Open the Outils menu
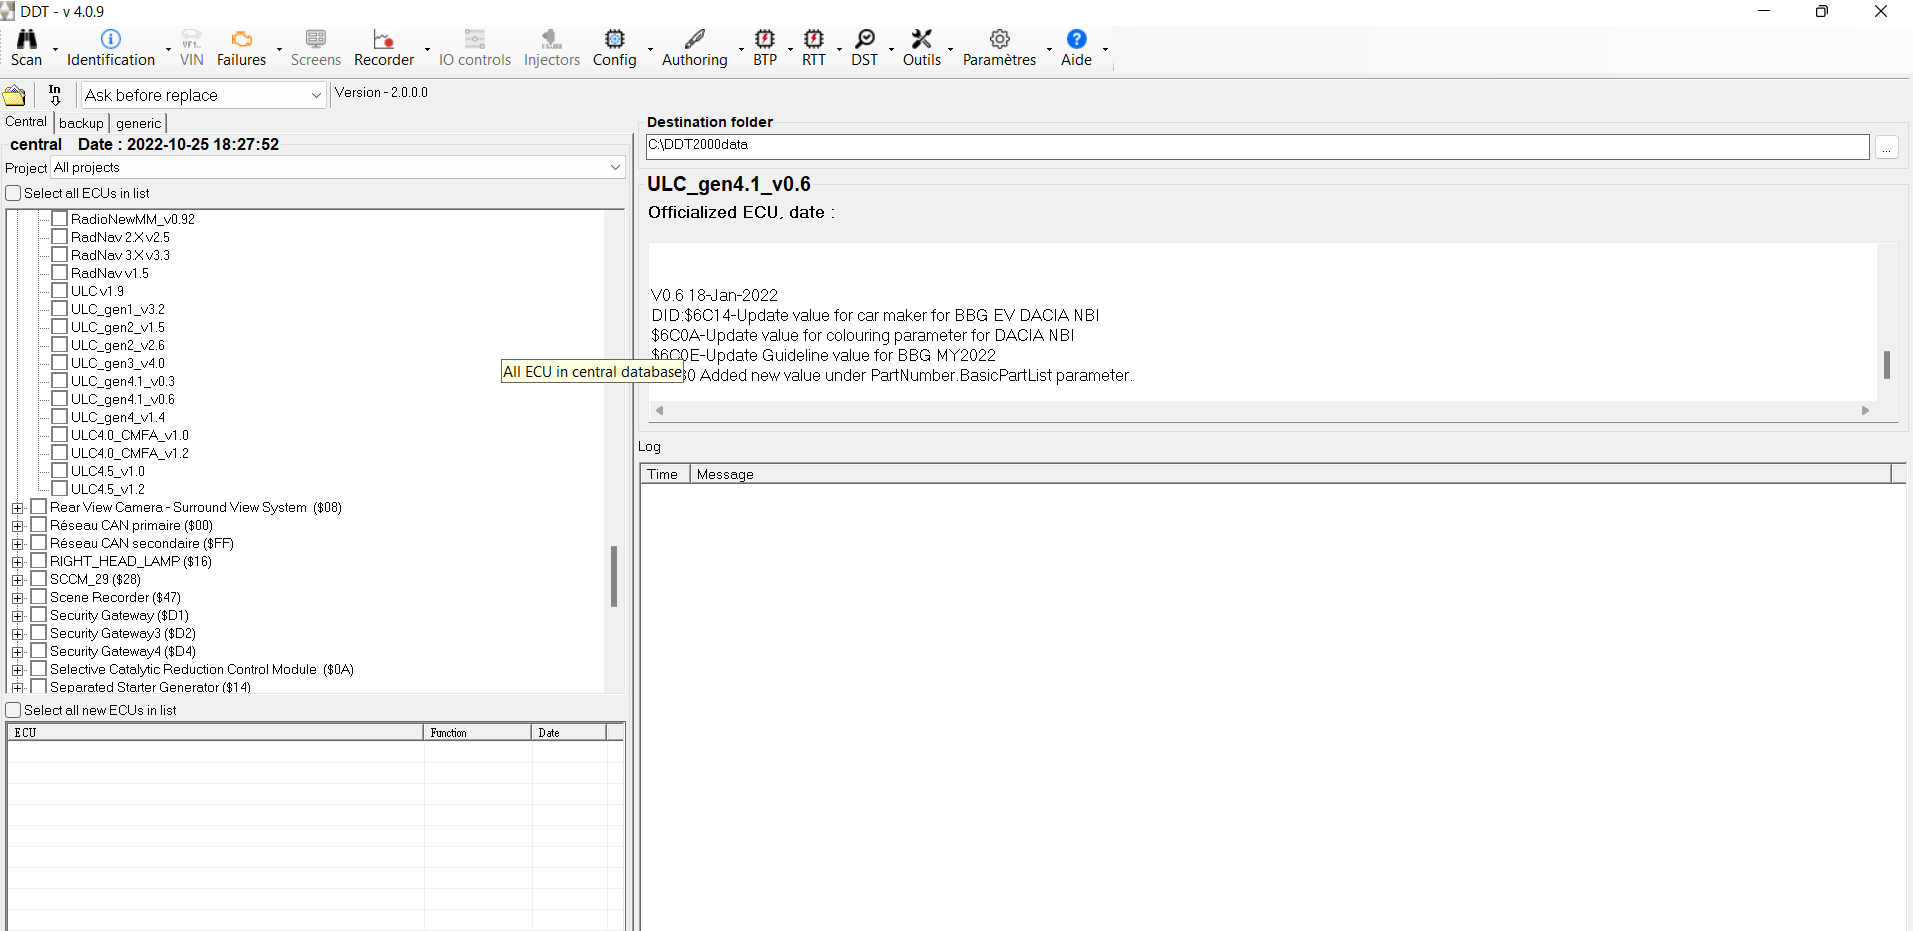Image resolution: width=1913 pixels, height=931 pixels. 922,46
